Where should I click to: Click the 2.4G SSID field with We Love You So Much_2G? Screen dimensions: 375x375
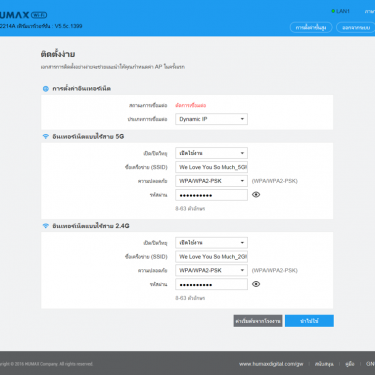211,257
